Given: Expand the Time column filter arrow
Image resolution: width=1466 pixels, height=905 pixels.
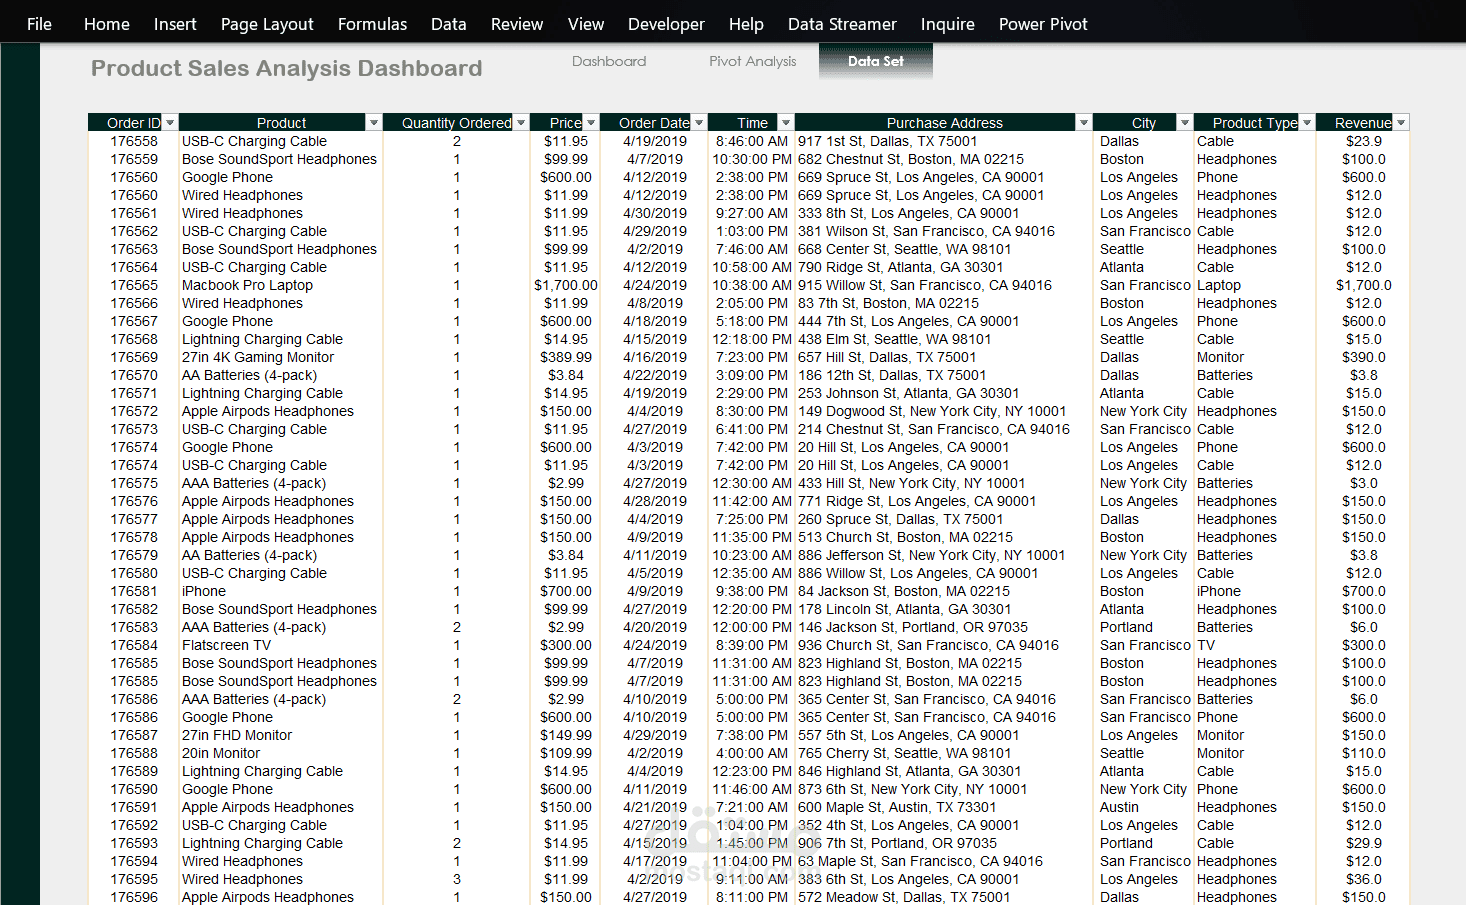Looking at the screenshot, I should tap(786, 123).
